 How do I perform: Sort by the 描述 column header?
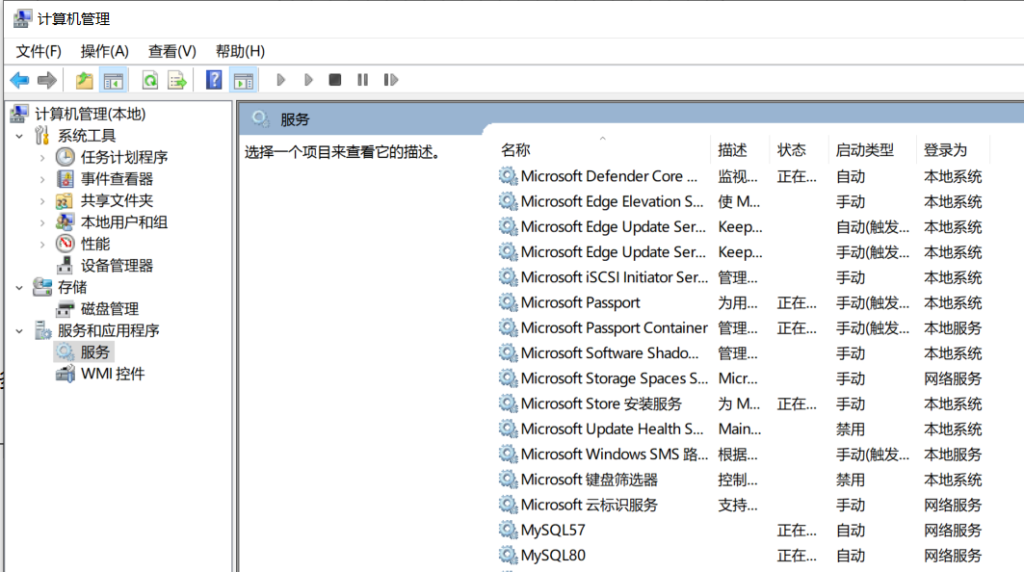point(740,150)
